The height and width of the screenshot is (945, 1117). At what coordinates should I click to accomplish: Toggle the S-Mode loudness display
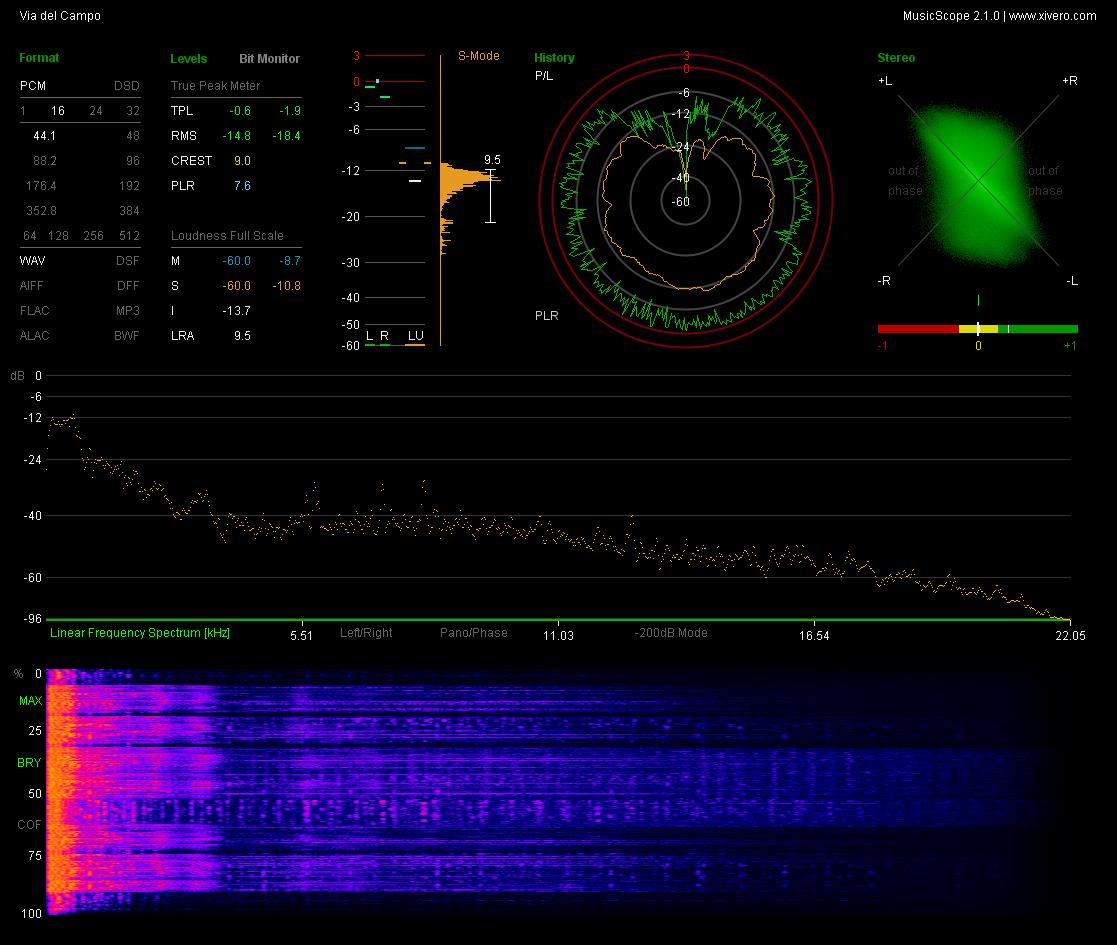pyautogui.click(x=478, y=56)
